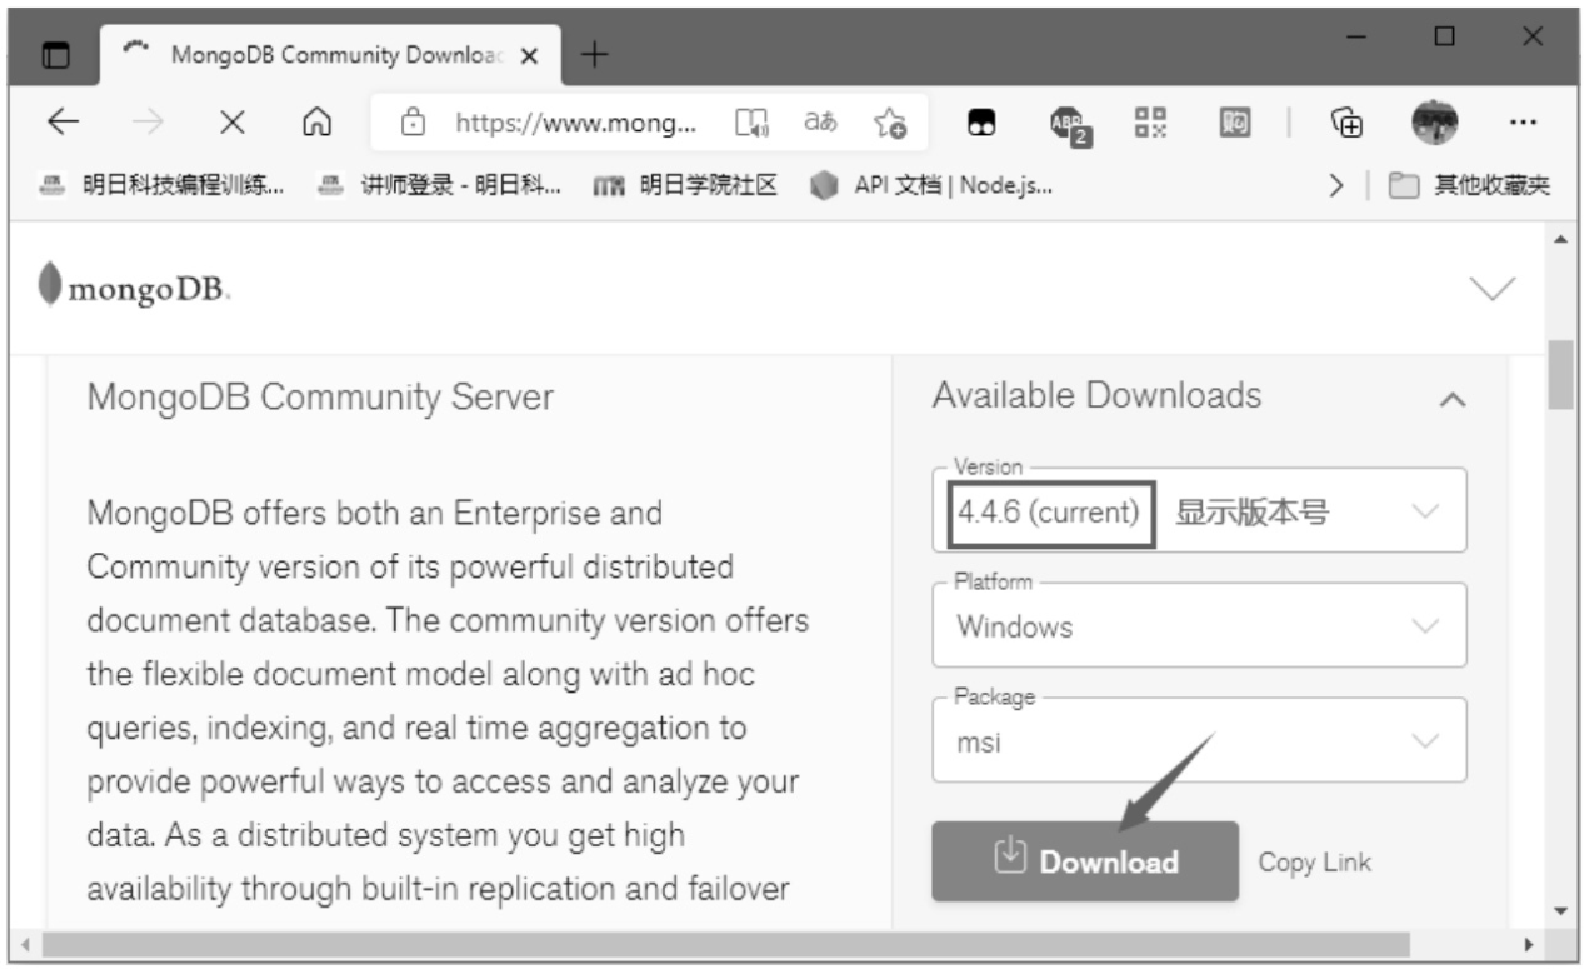1588x973 pixels.
Task: Open the collections icon
Action: coord(1347,122)
